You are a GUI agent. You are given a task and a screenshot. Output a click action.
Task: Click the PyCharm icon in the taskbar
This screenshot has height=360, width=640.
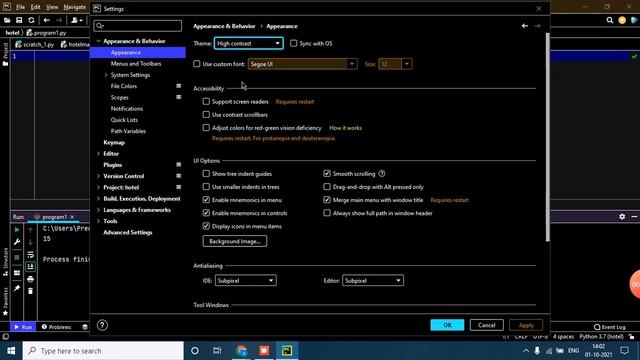click(x=287, y=351)
